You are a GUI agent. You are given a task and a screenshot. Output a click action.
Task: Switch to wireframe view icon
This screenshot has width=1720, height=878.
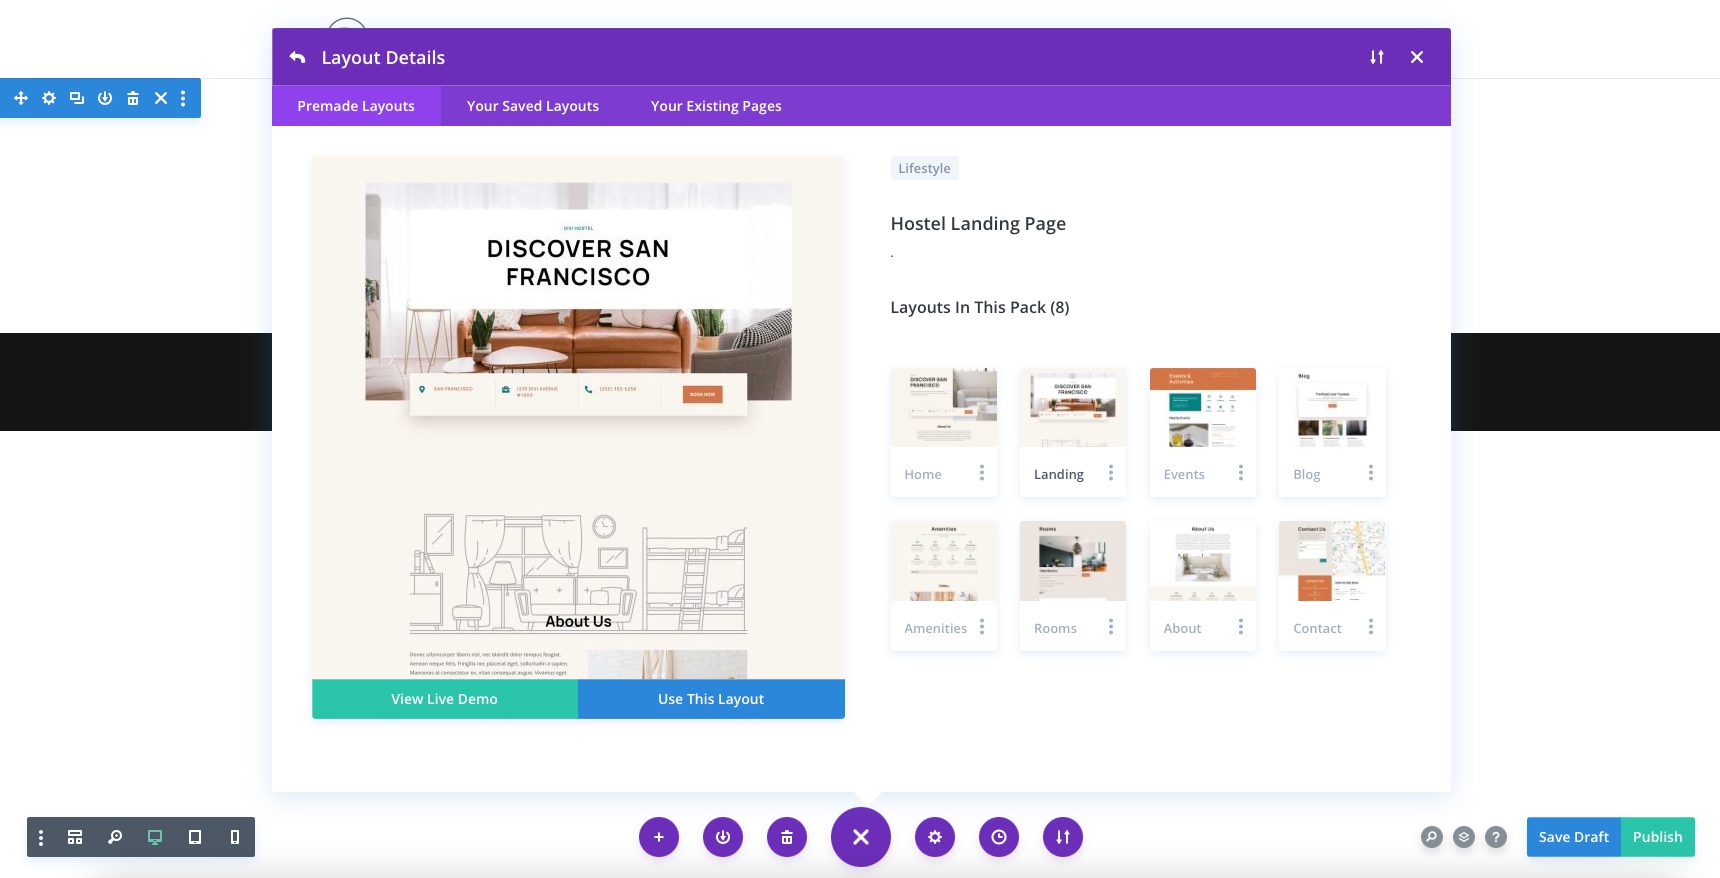tap(75, 837)
